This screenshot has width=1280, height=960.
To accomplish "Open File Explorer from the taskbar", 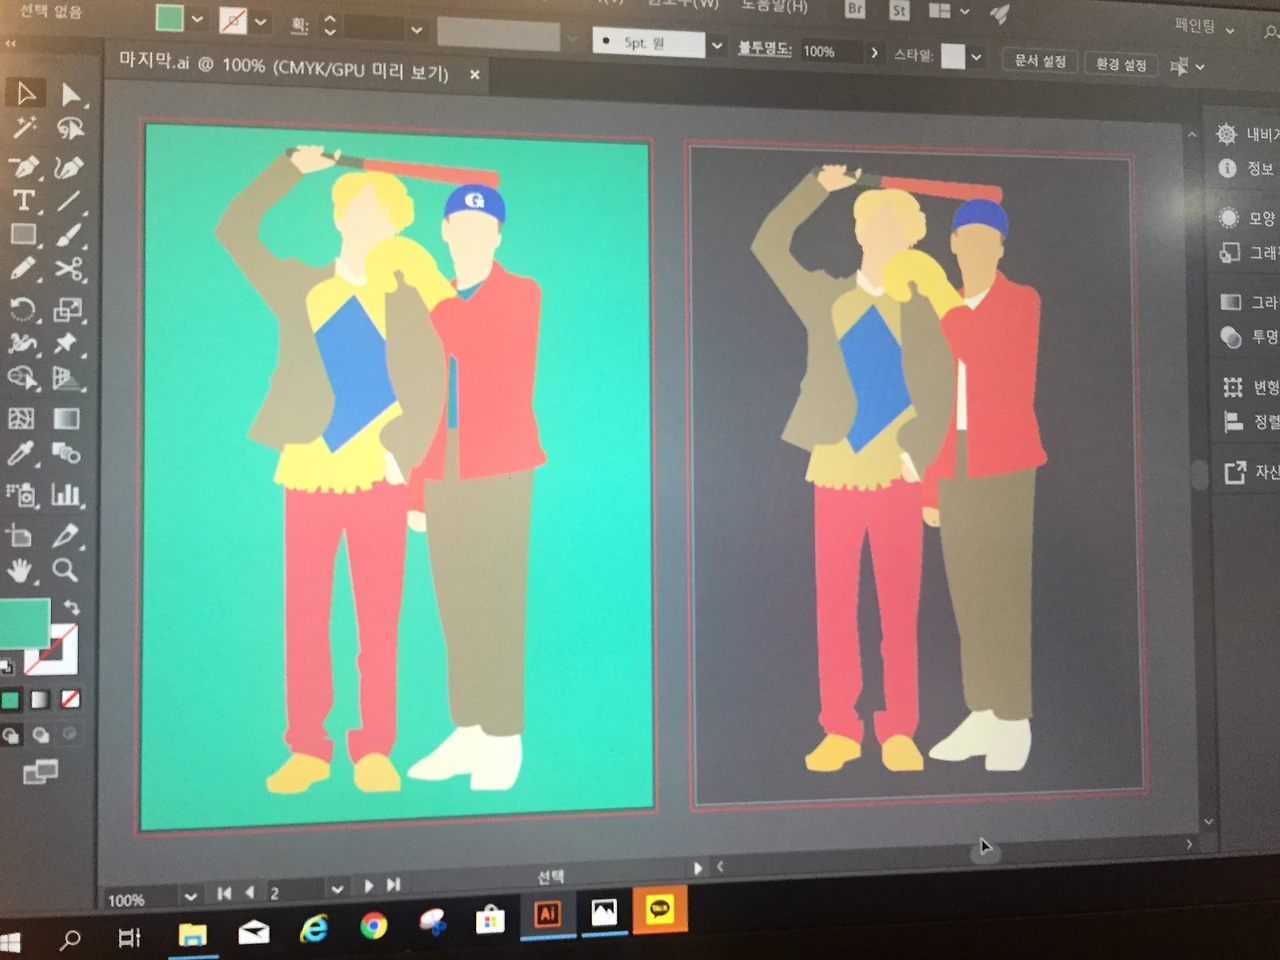I will 192,935.
